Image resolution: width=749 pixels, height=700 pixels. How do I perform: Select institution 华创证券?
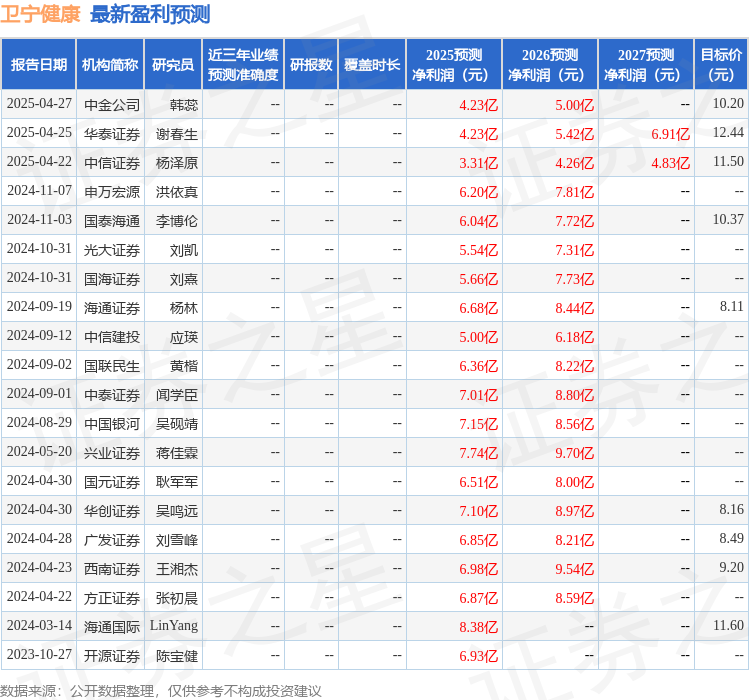(112, 511)
